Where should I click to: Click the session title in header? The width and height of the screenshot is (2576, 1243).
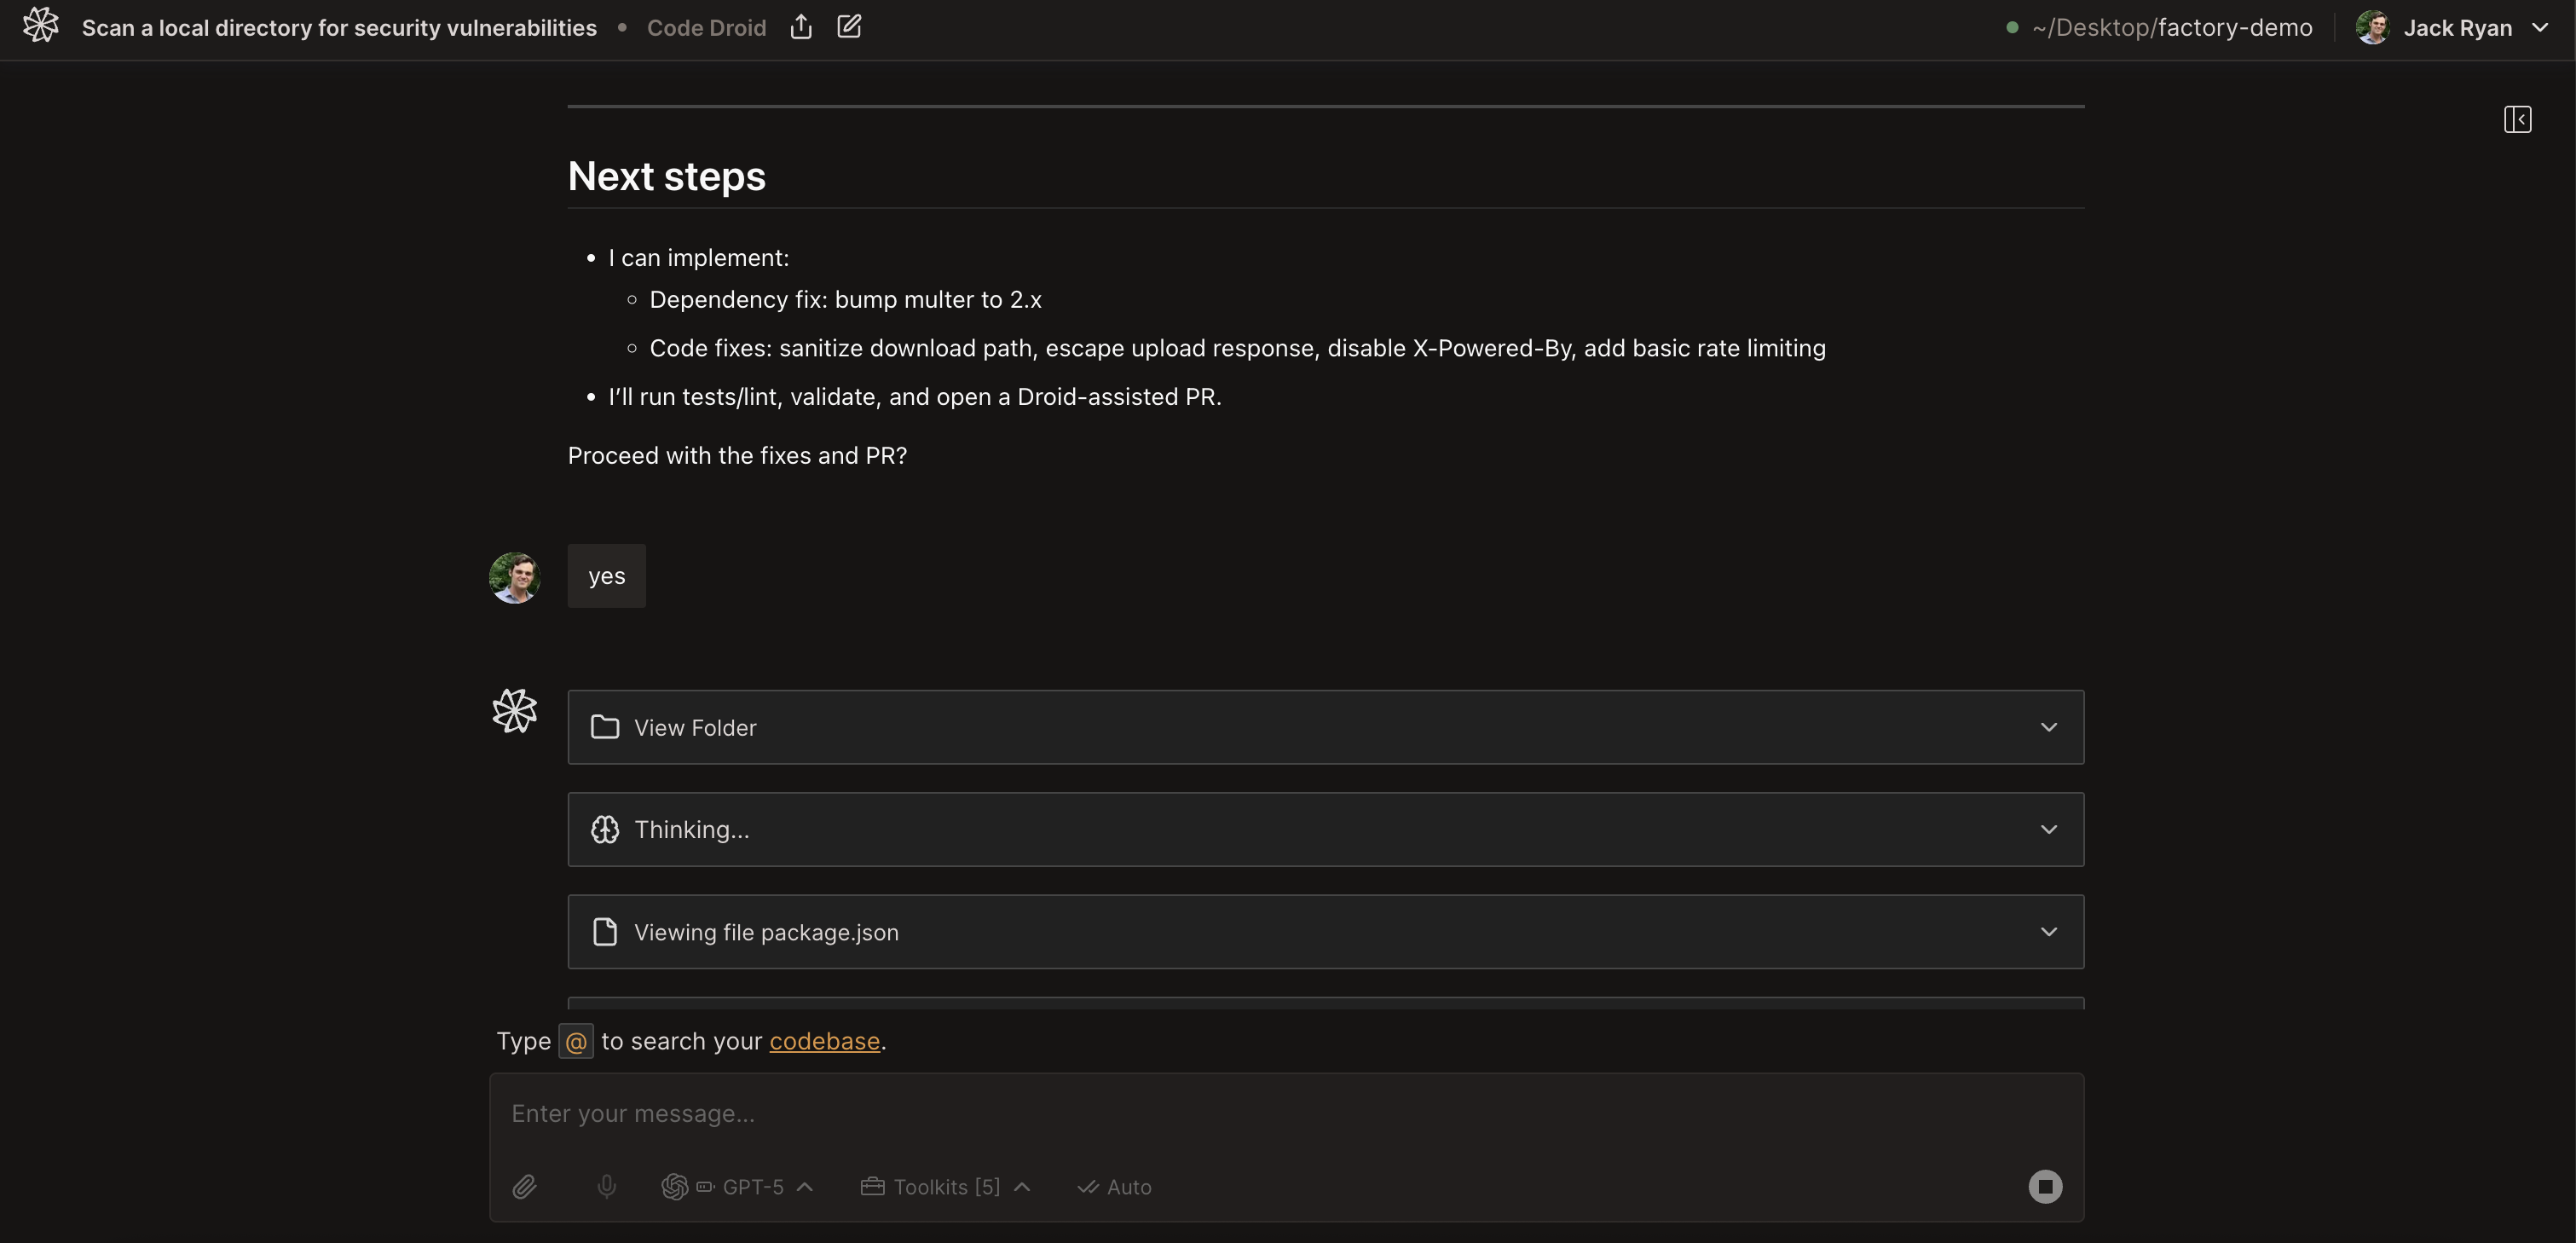pos(339,28)
